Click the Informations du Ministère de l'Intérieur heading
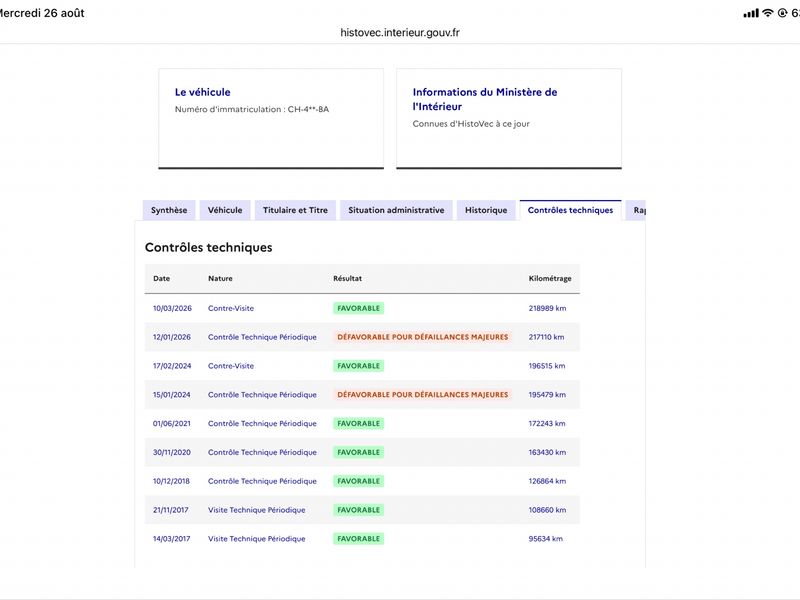Viewport: 800px width, 600px height. (485, 99)
